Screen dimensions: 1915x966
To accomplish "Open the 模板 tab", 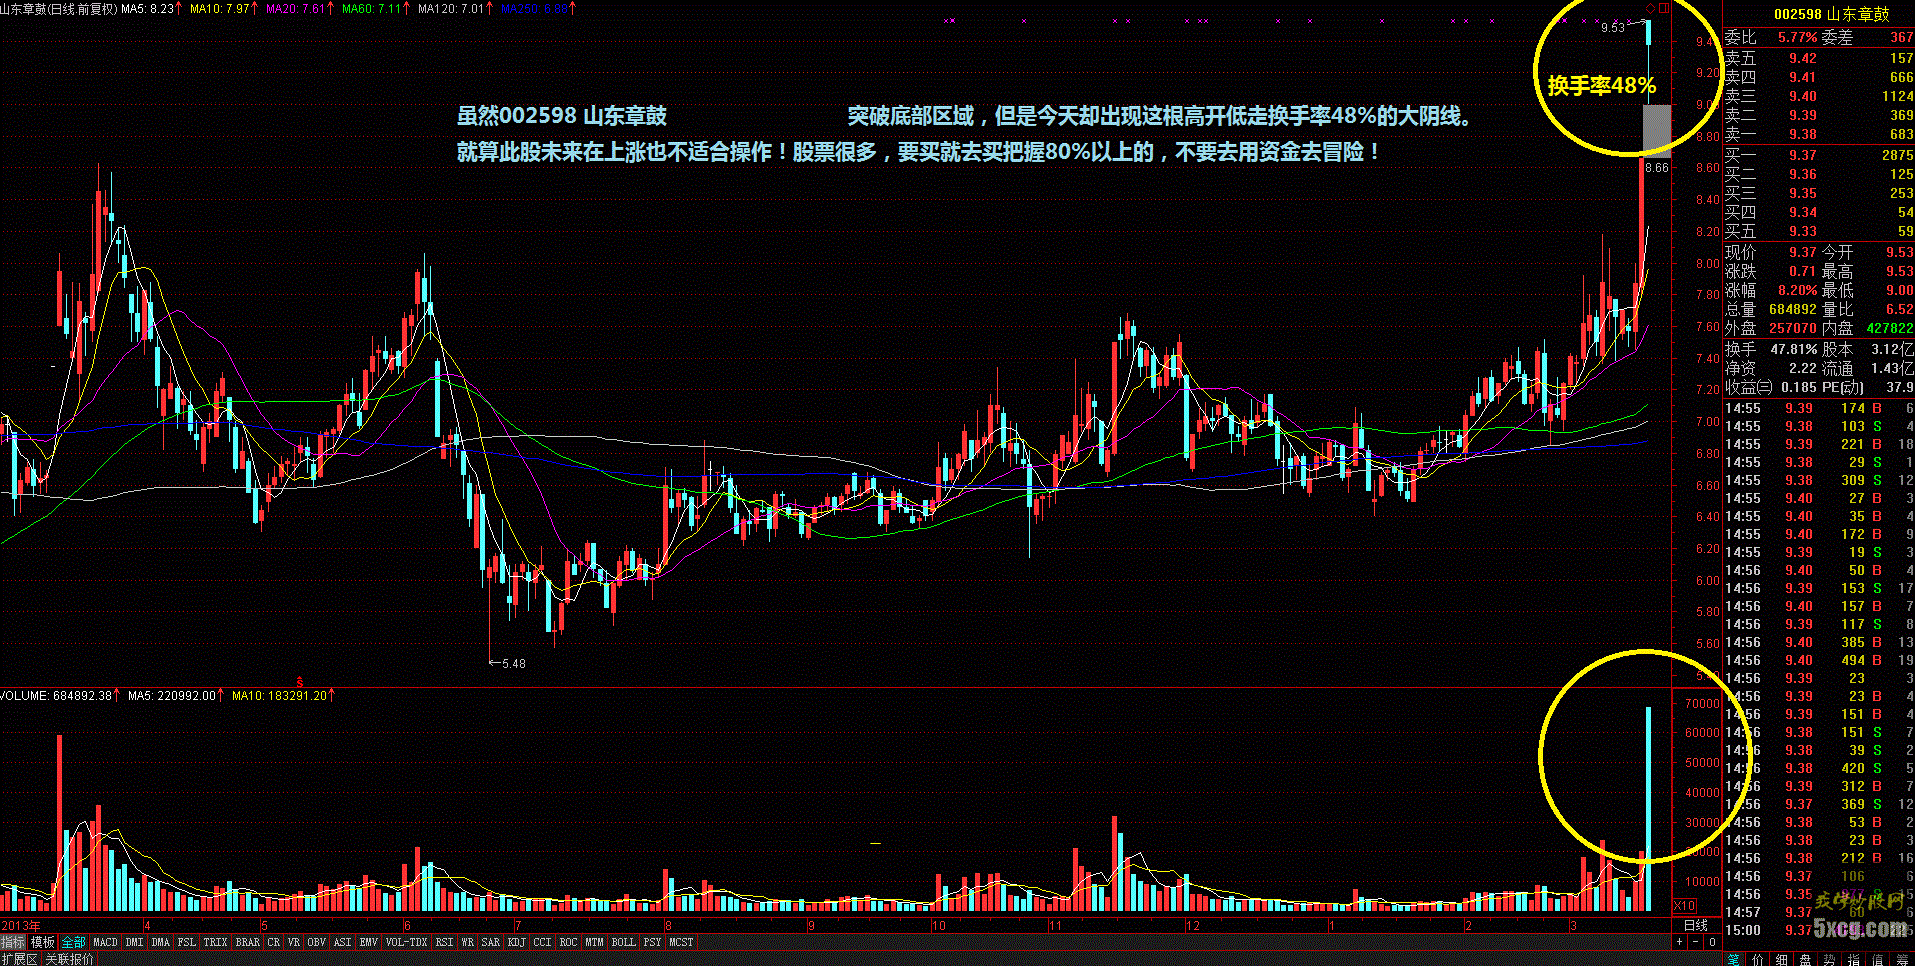I will (43, 942).
